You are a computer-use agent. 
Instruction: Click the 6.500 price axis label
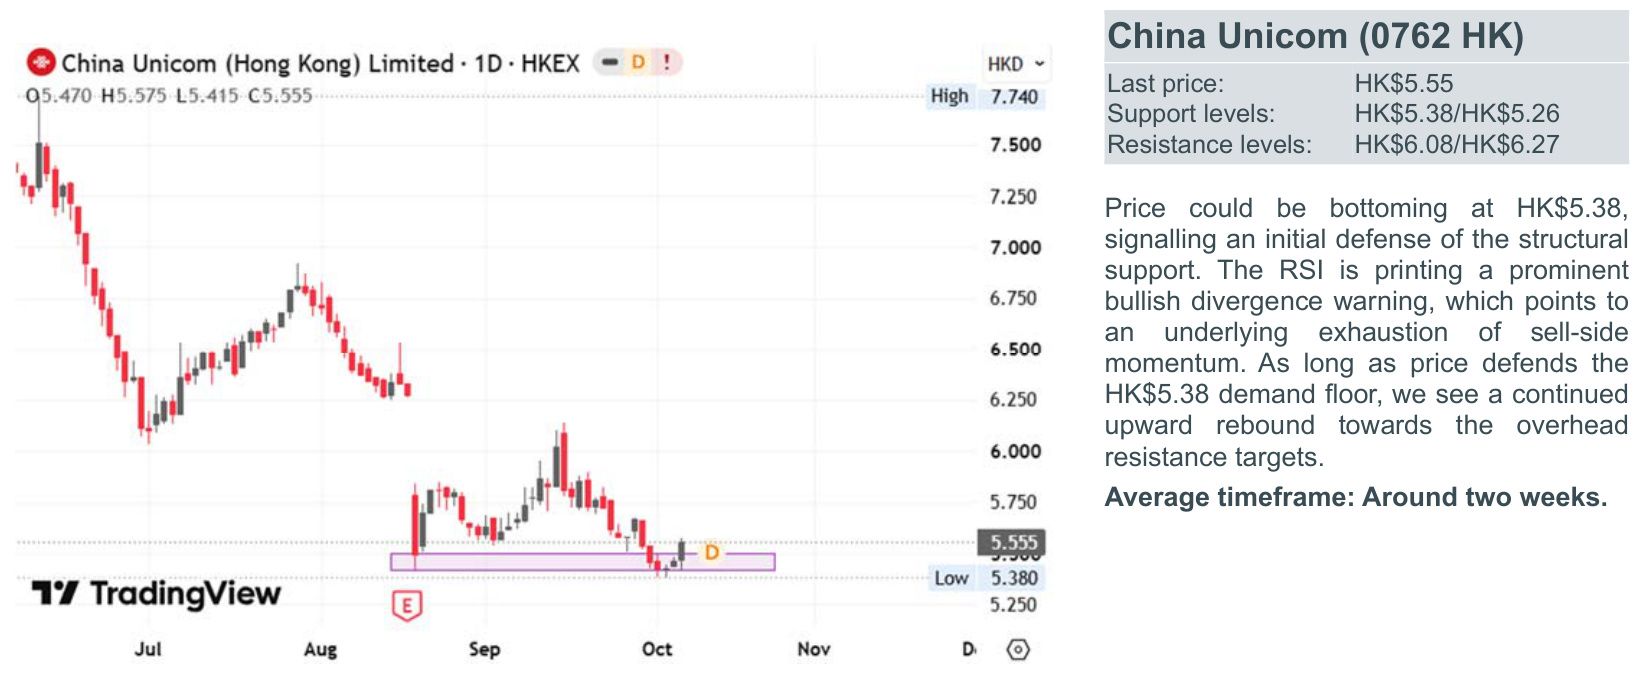pos(1015,349)
